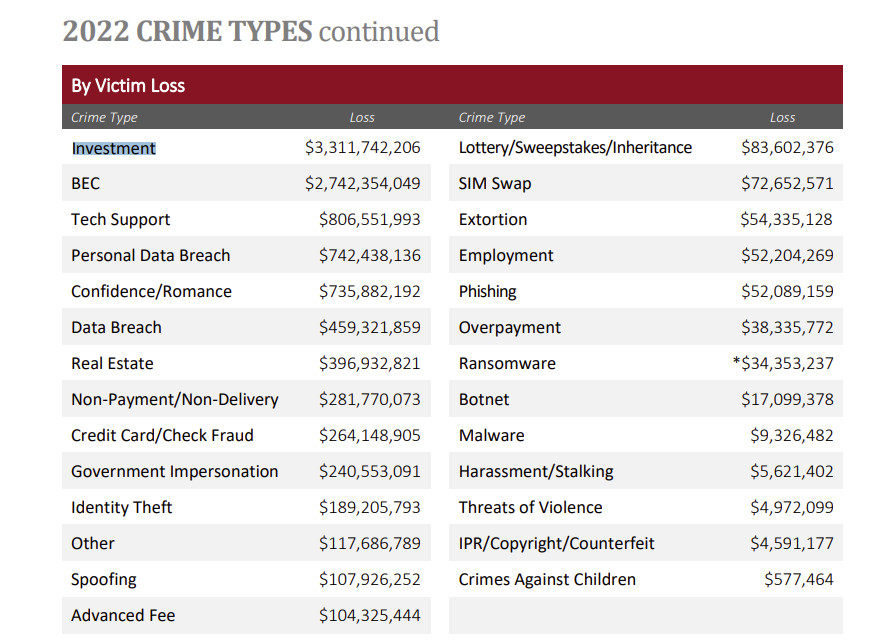The image size is (874, 643).
Task: Click the "Advanced Fee" row label
Action: (123, 616)
